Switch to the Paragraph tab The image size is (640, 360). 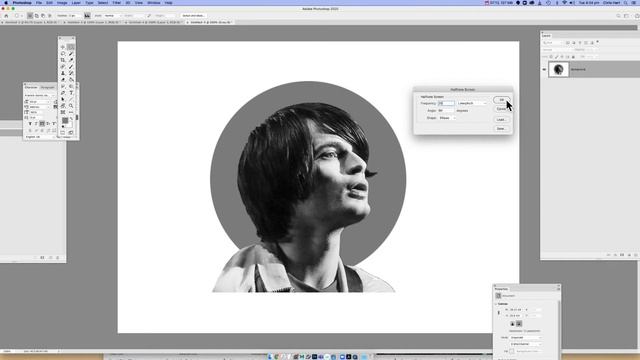47,87
